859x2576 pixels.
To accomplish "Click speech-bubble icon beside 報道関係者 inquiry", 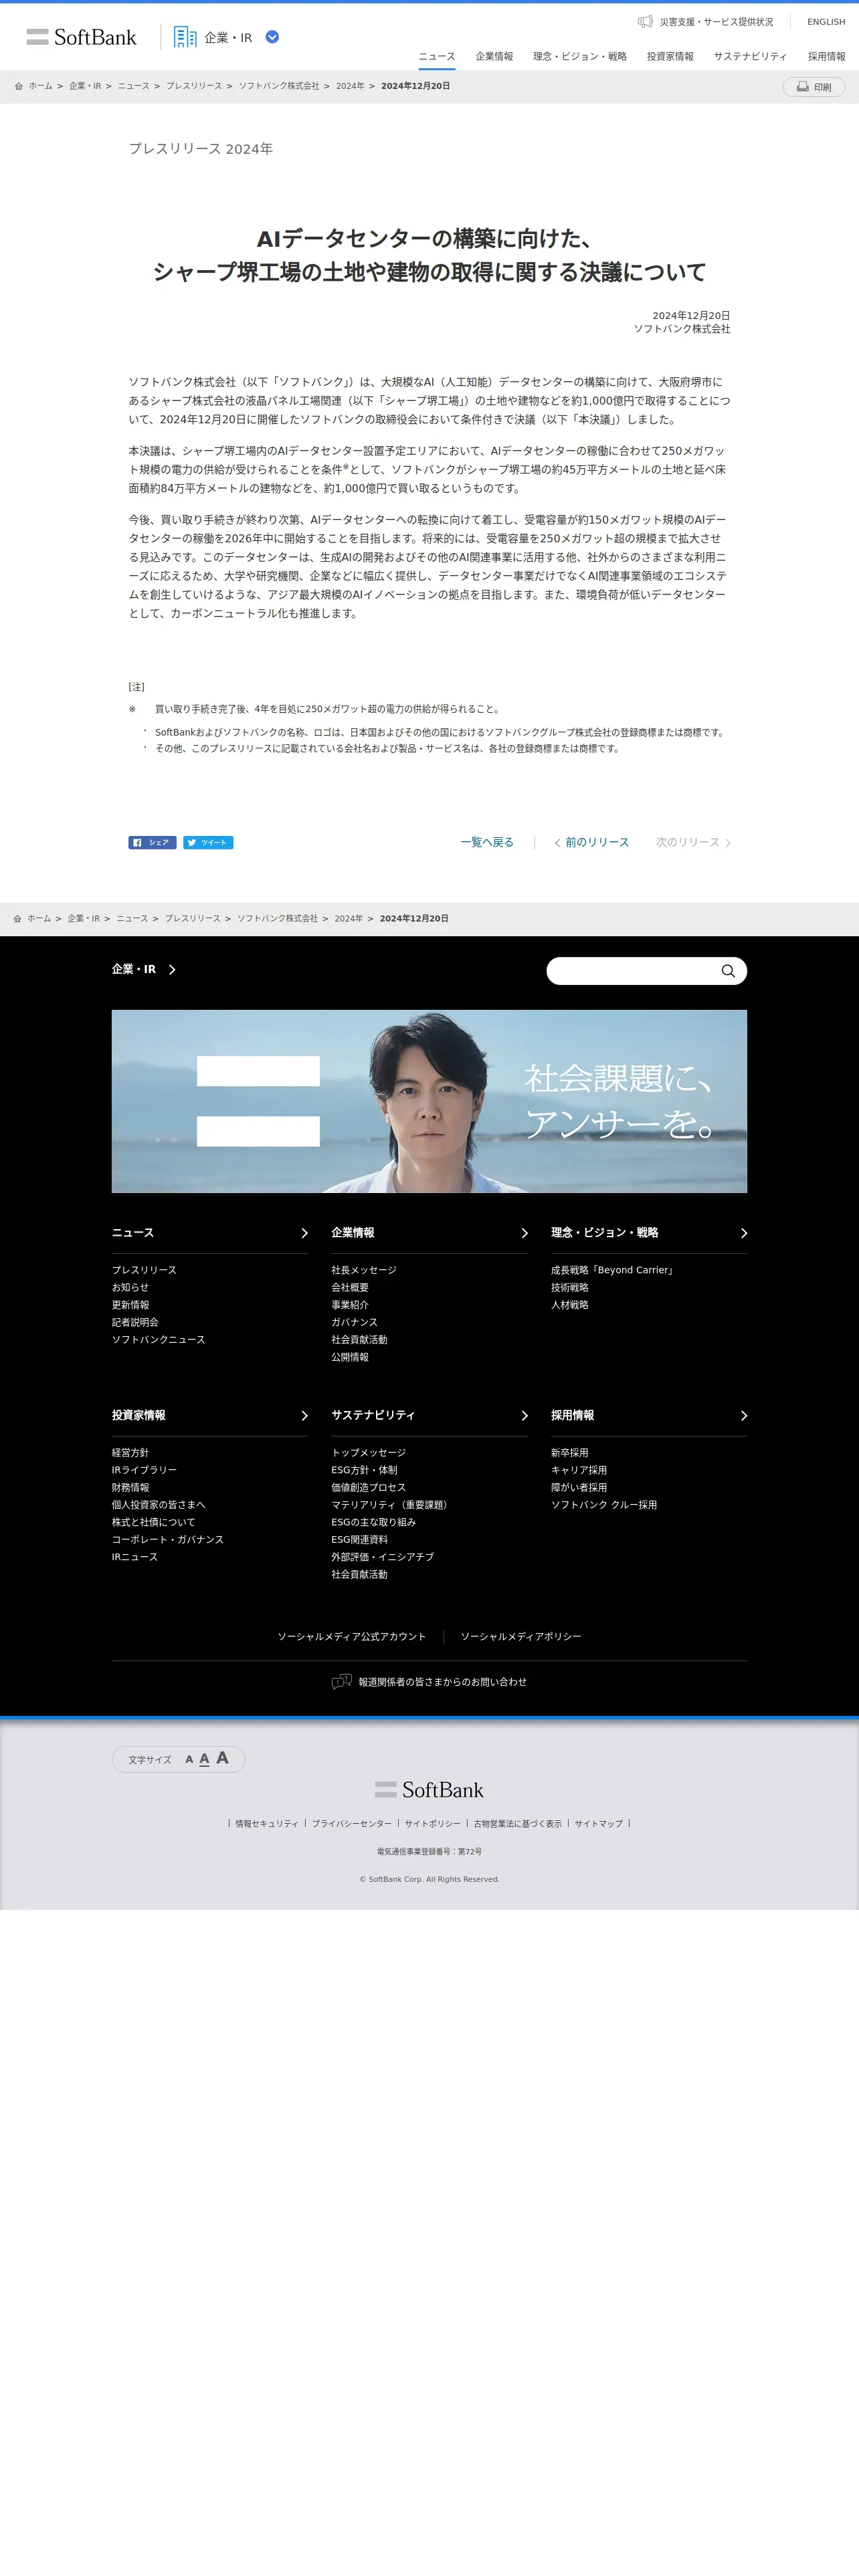I will [341, 1682].
